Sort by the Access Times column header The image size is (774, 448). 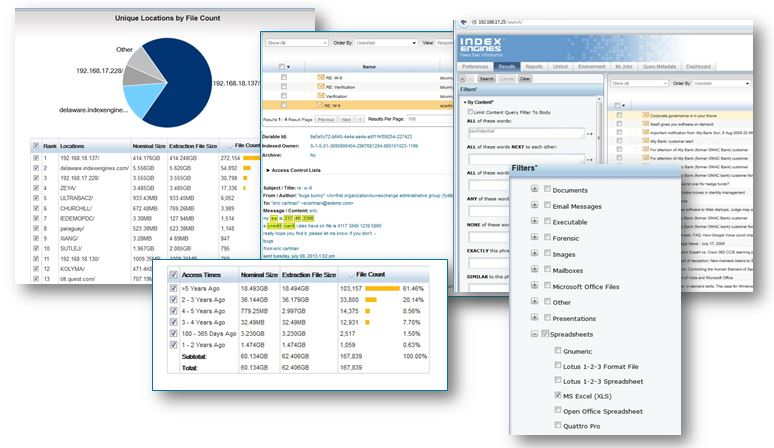pos(201,275)
